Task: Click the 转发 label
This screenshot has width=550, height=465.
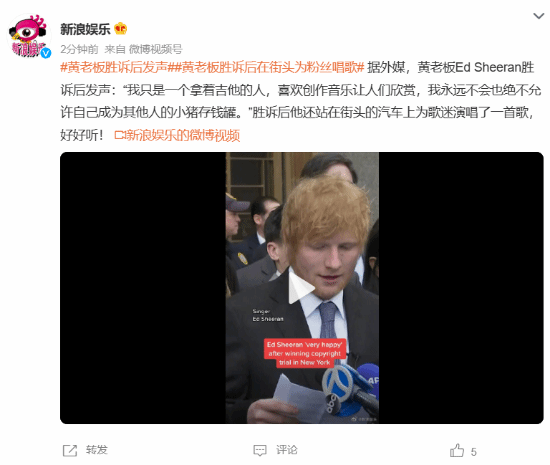Action: click(97, 450)
